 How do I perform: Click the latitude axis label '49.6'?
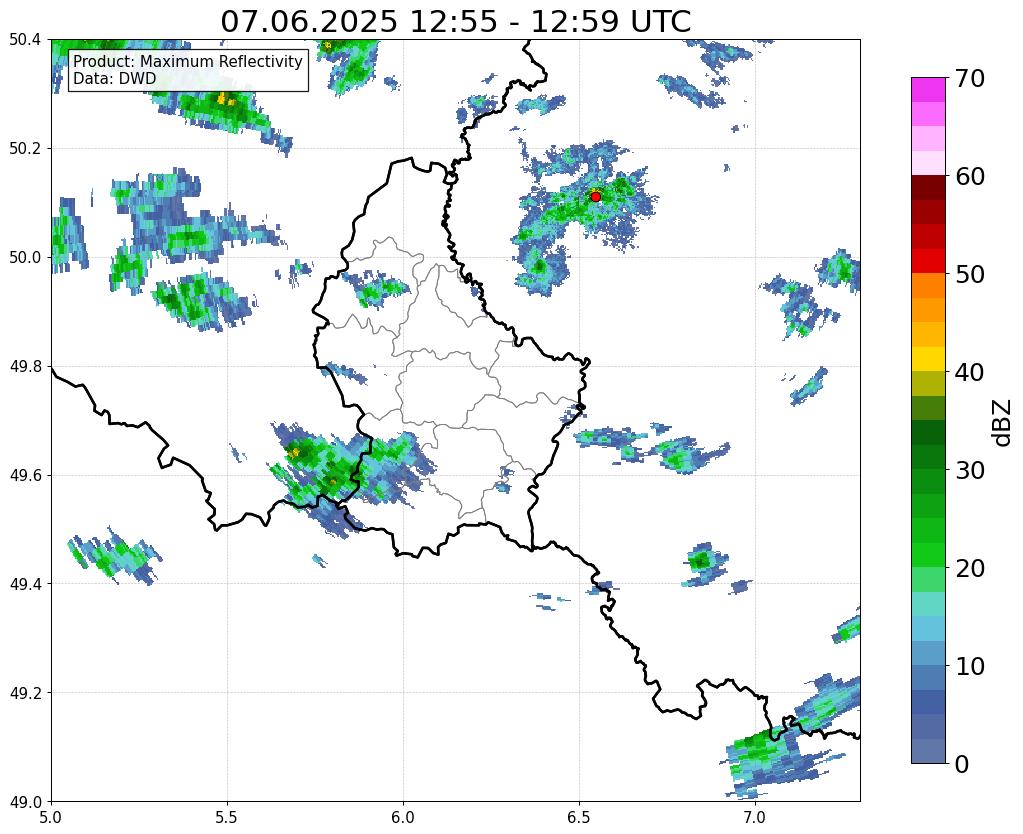(25, 476)
